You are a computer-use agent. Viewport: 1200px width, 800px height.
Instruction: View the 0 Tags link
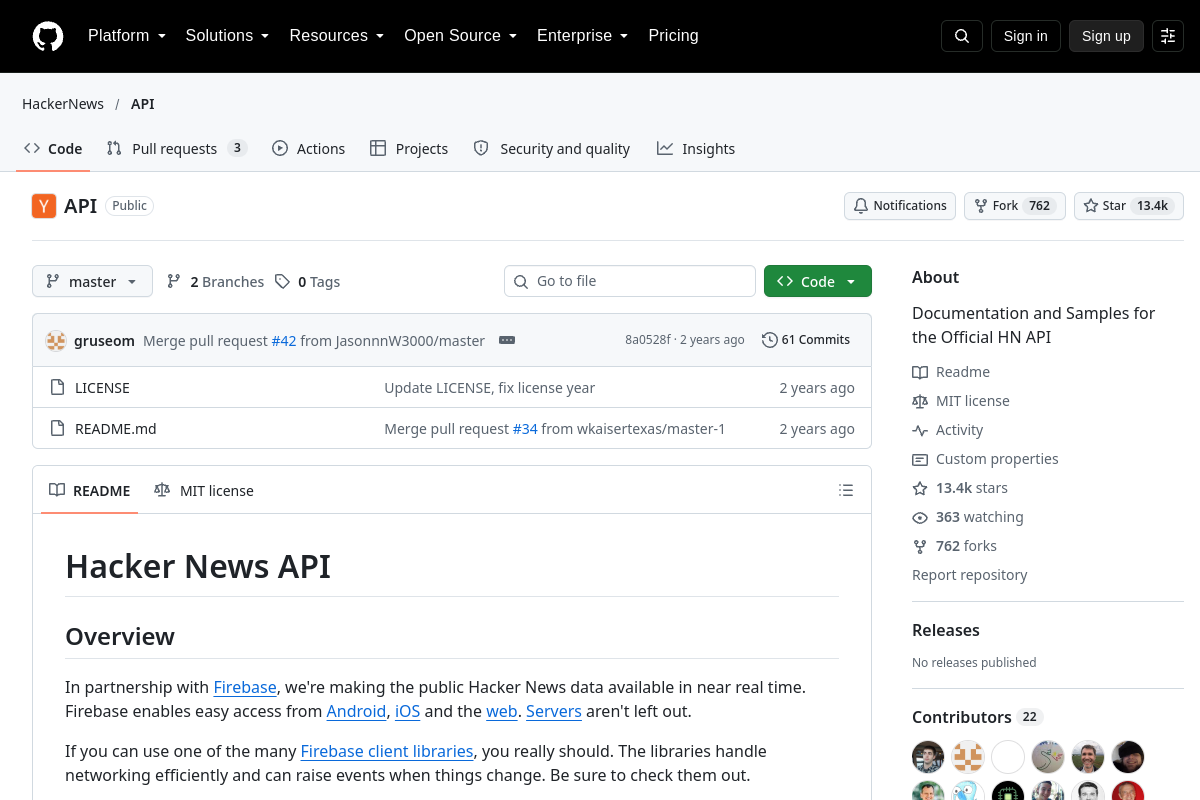point(308,282)
